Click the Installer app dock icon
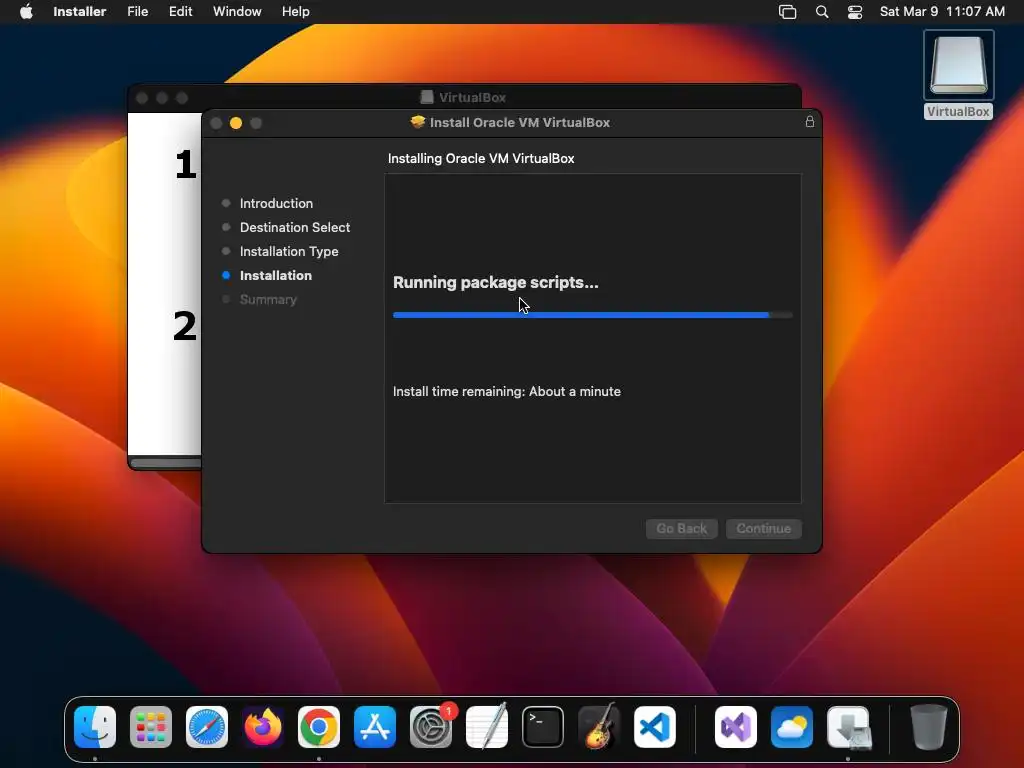 848,727
